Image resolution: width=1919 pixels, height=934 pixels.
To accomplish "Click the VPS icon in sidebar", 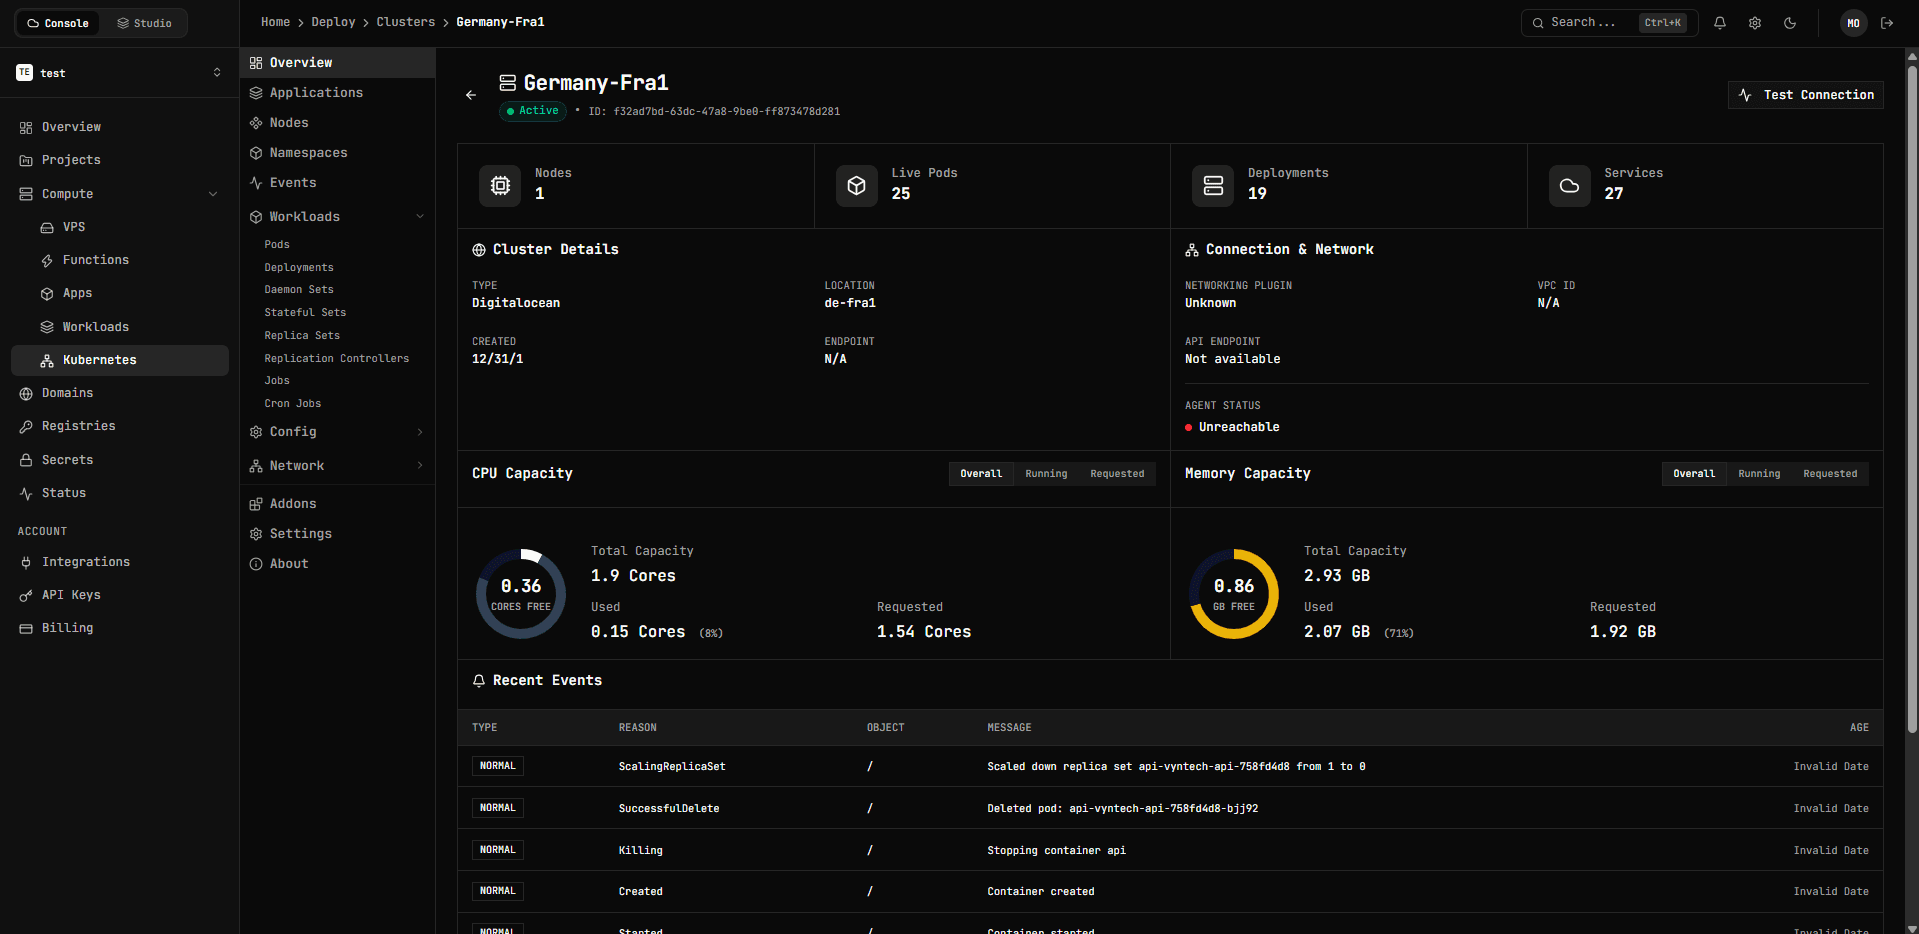I will pyautogui.click(x=47, y=227).
